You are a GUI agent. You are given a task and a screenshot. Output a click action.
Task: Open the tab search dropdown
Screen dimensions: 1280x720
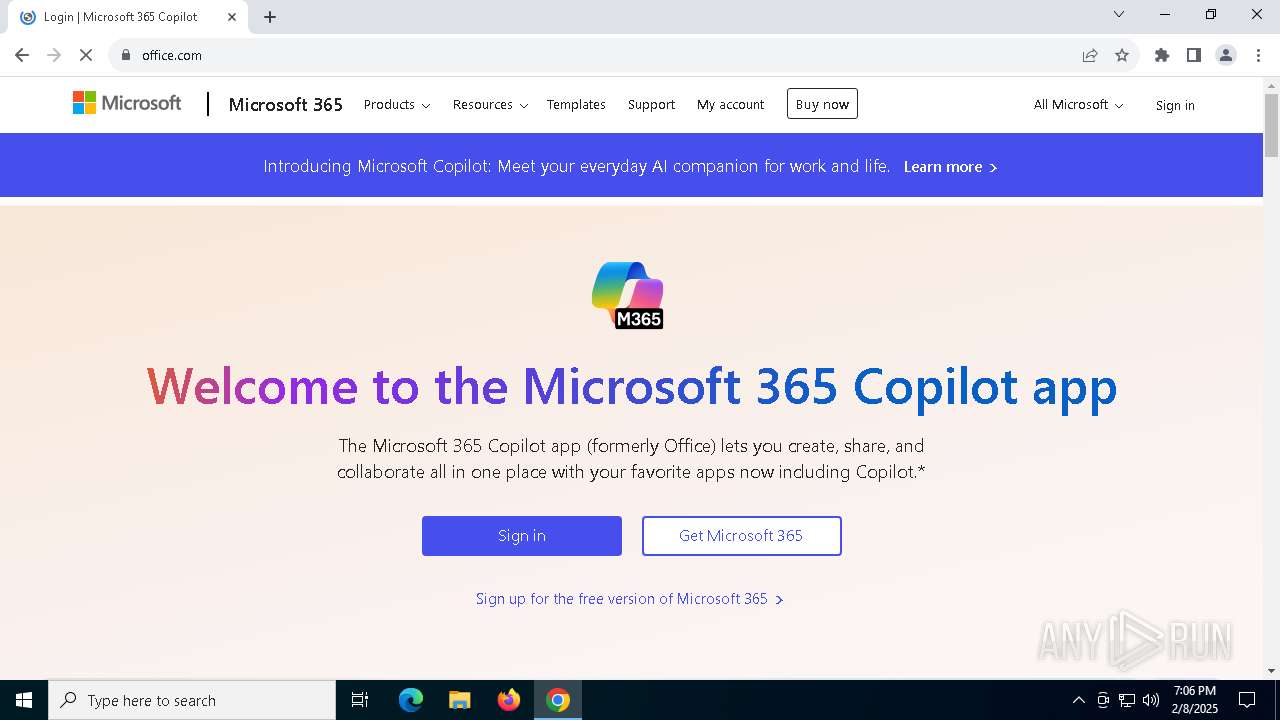point(1119,14)
